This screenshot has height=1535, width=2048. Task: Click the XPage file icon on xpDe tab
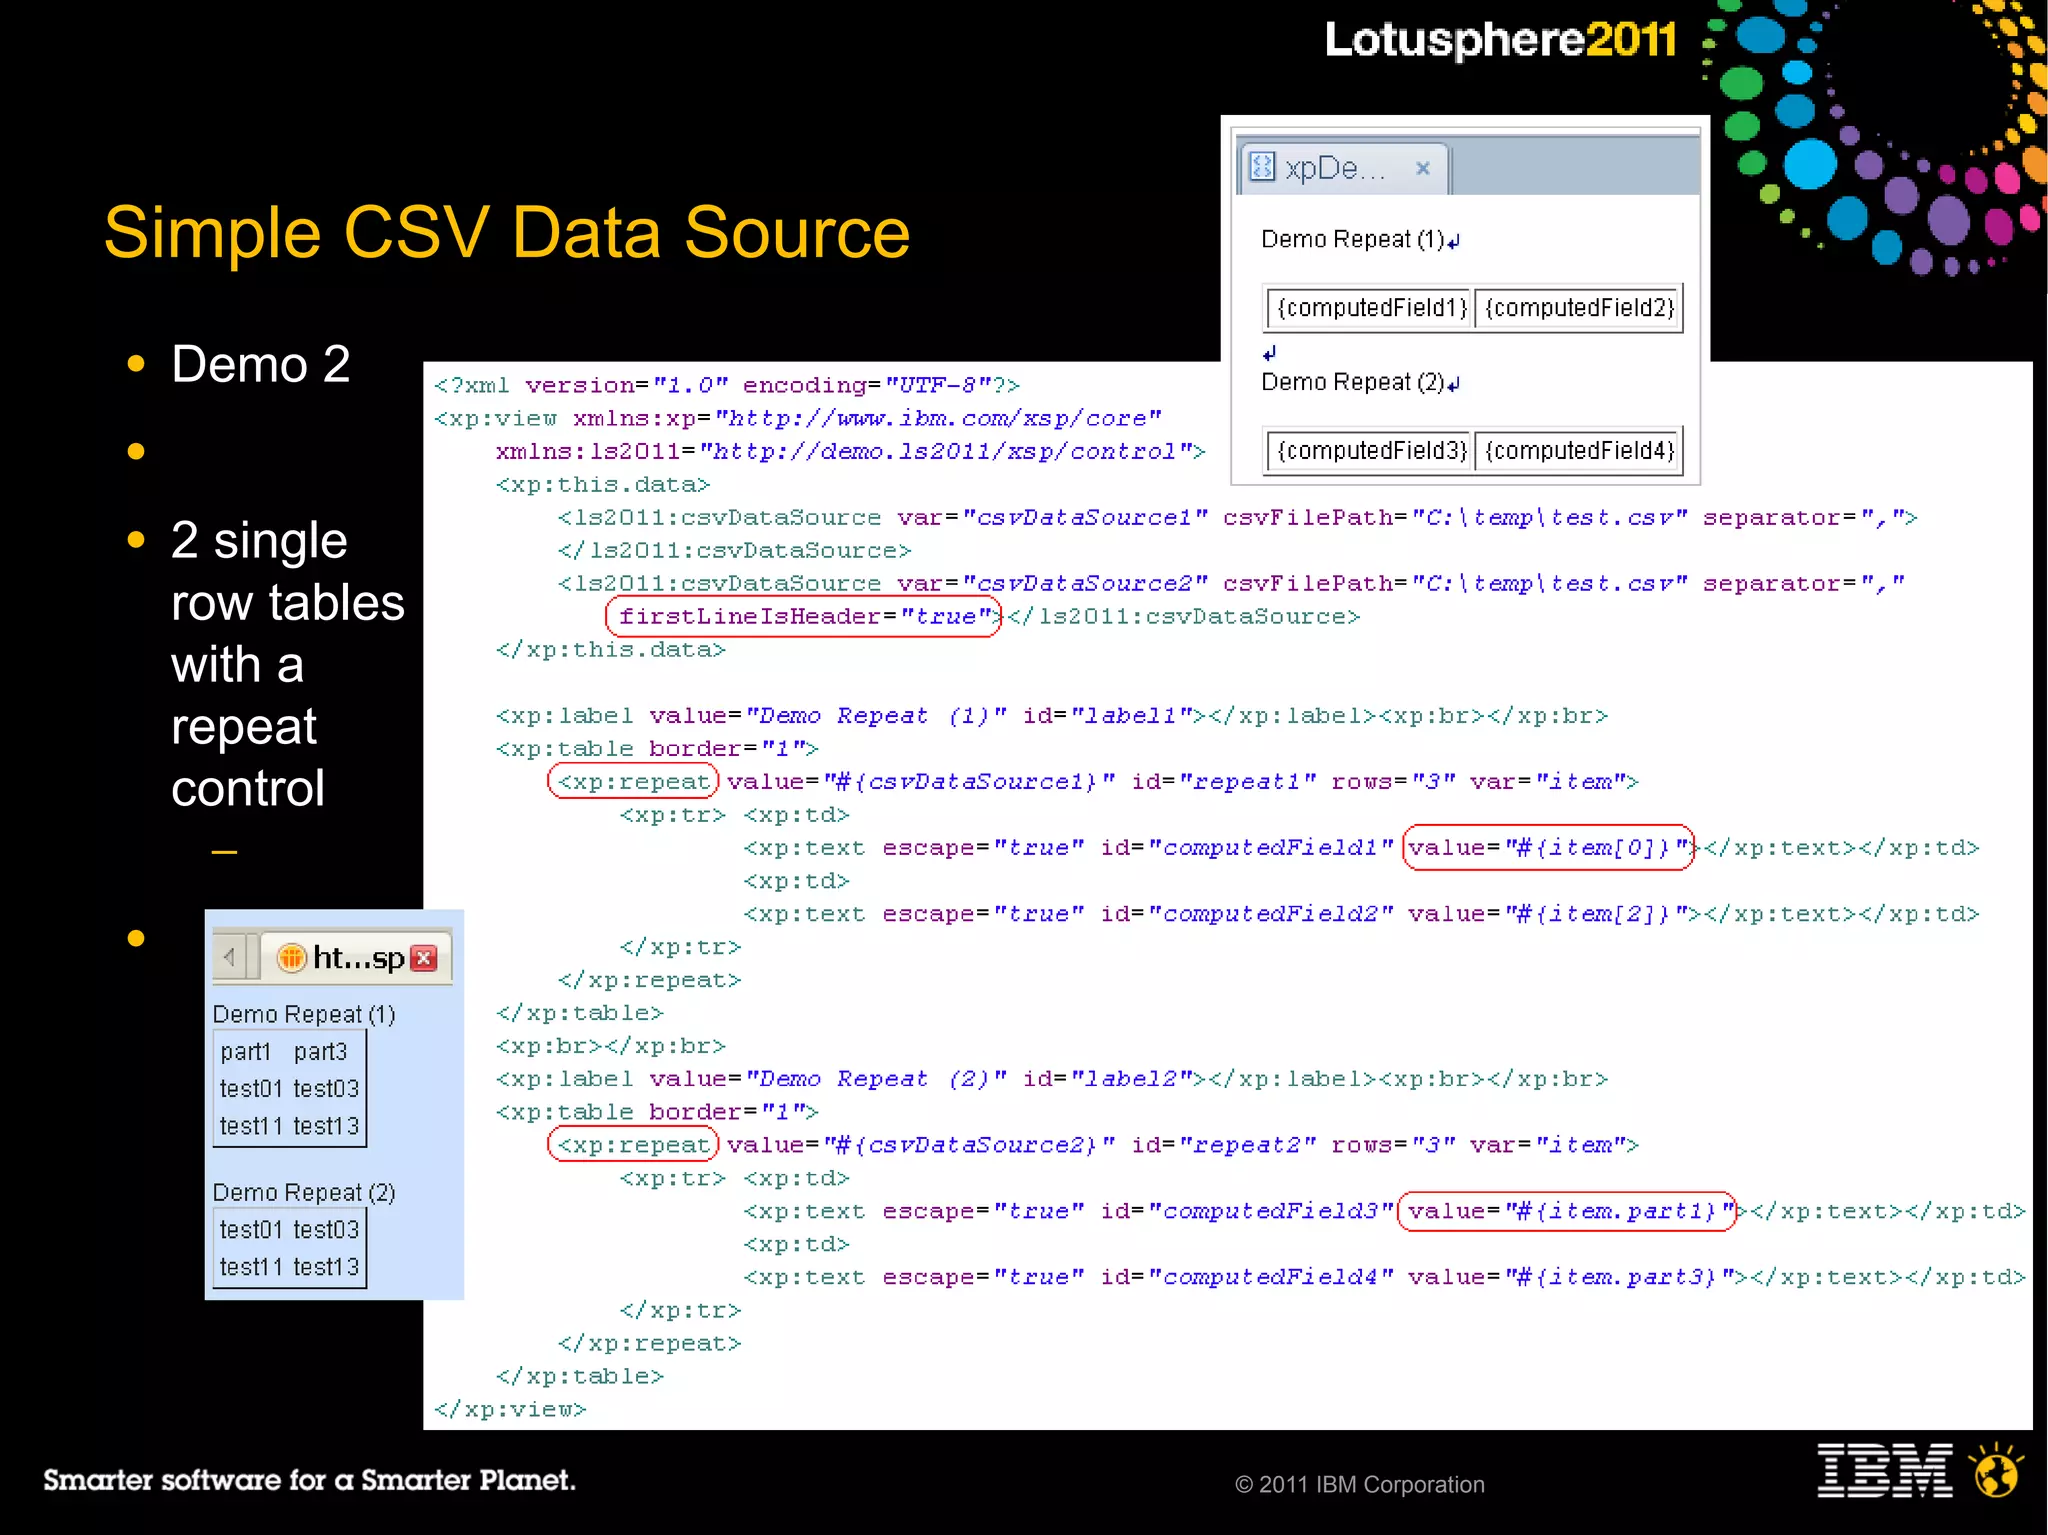(1262, 166)
